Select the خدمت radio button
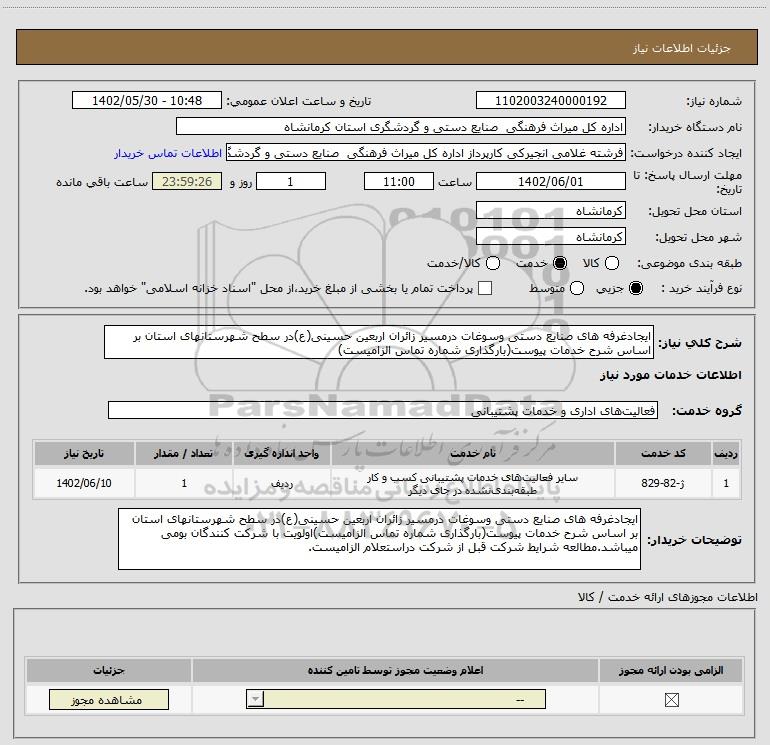This screenshot has height=745, width=770. pyautogui.click(x=560, y=263)
